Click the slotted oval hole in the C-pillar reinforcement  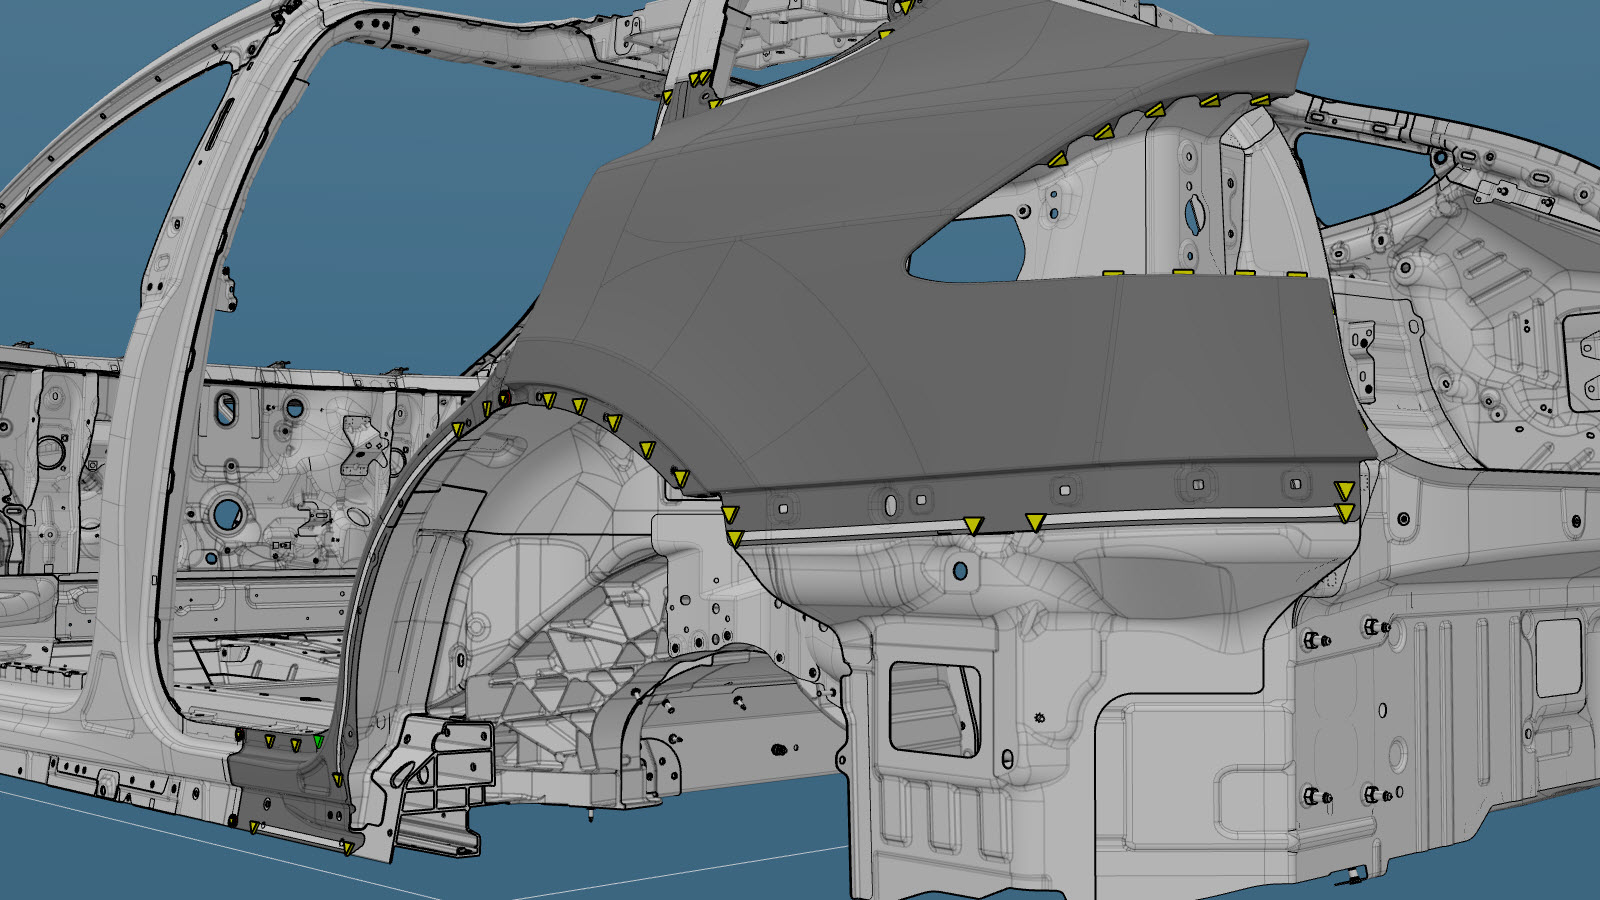(1192, 213)
